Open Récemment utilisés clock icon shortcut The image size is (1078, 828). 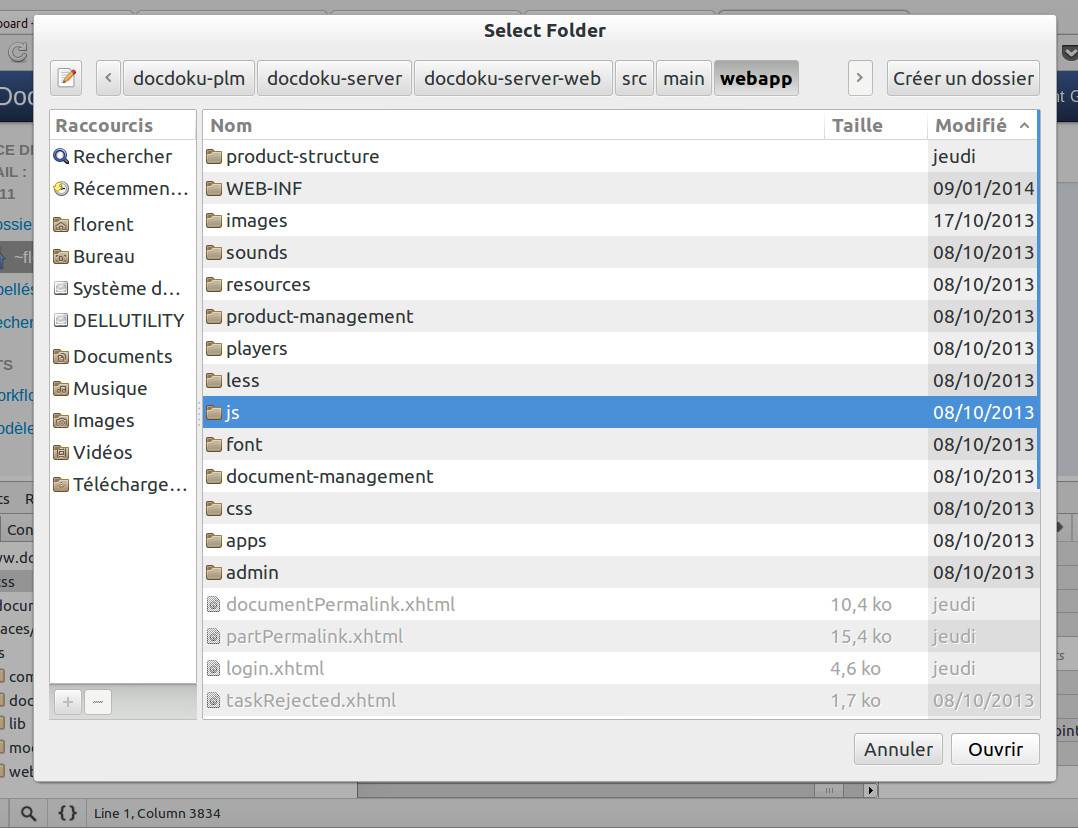[61, 189]
